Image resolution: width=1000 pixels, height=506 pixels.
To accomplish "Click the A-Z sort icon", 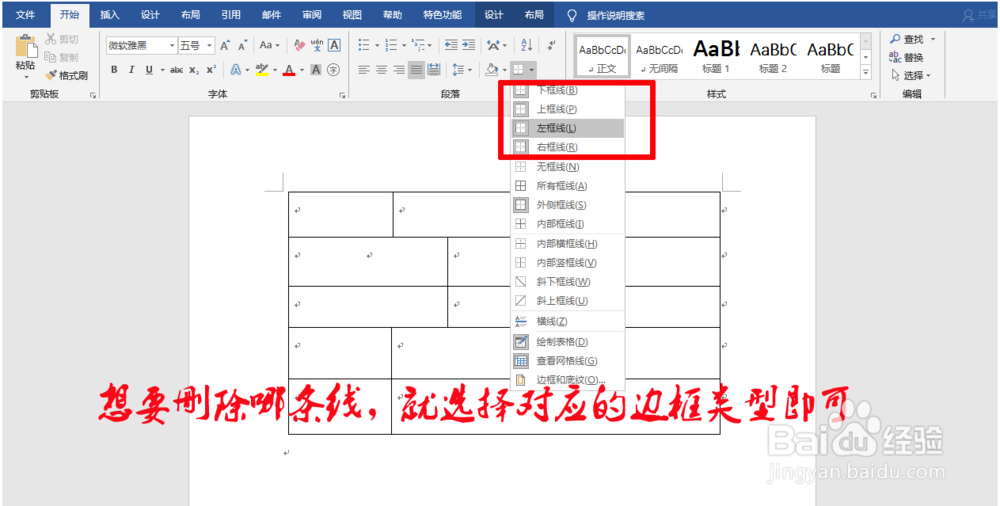I will click(526, 45).
